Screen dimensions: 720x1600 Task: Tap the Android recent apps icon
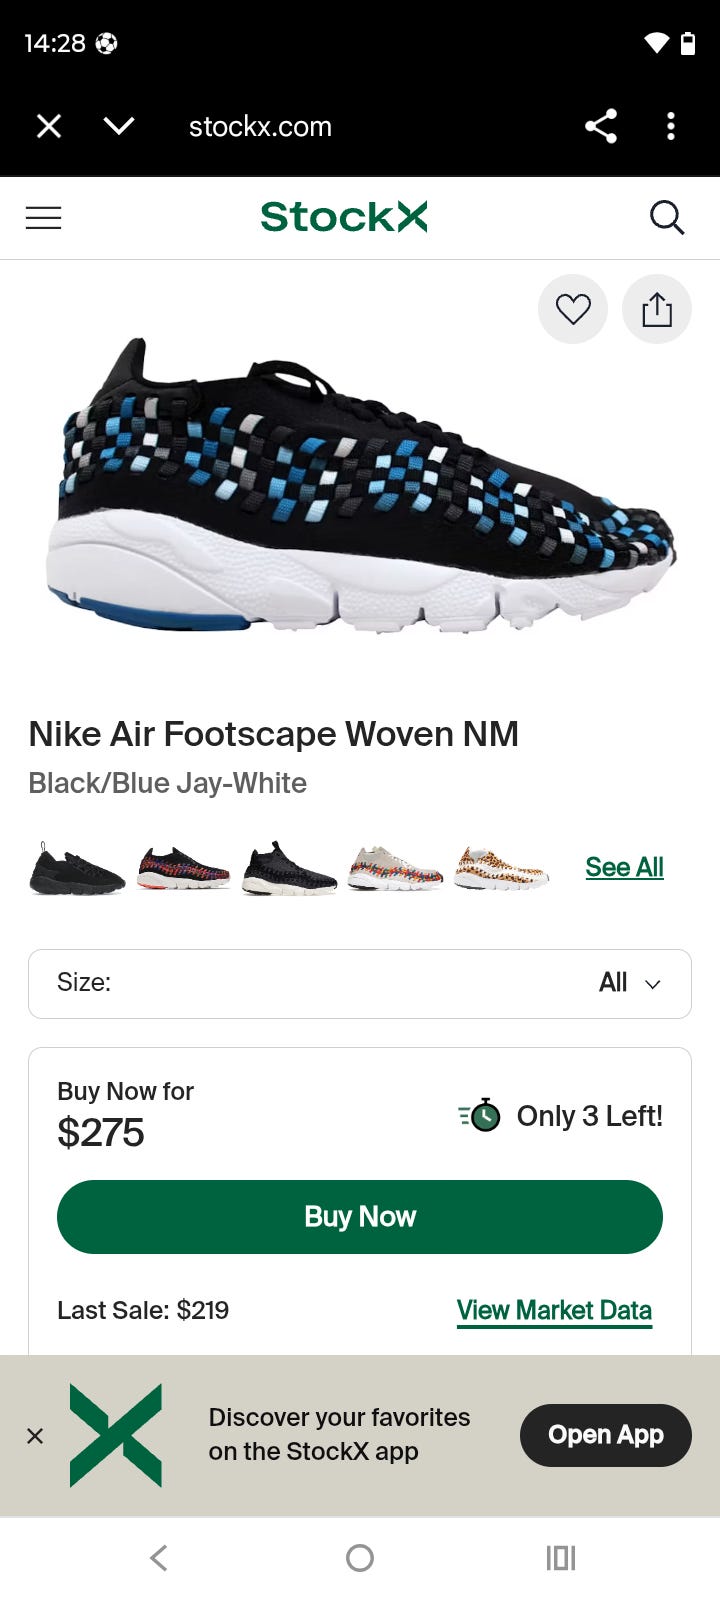(561, 1557)
